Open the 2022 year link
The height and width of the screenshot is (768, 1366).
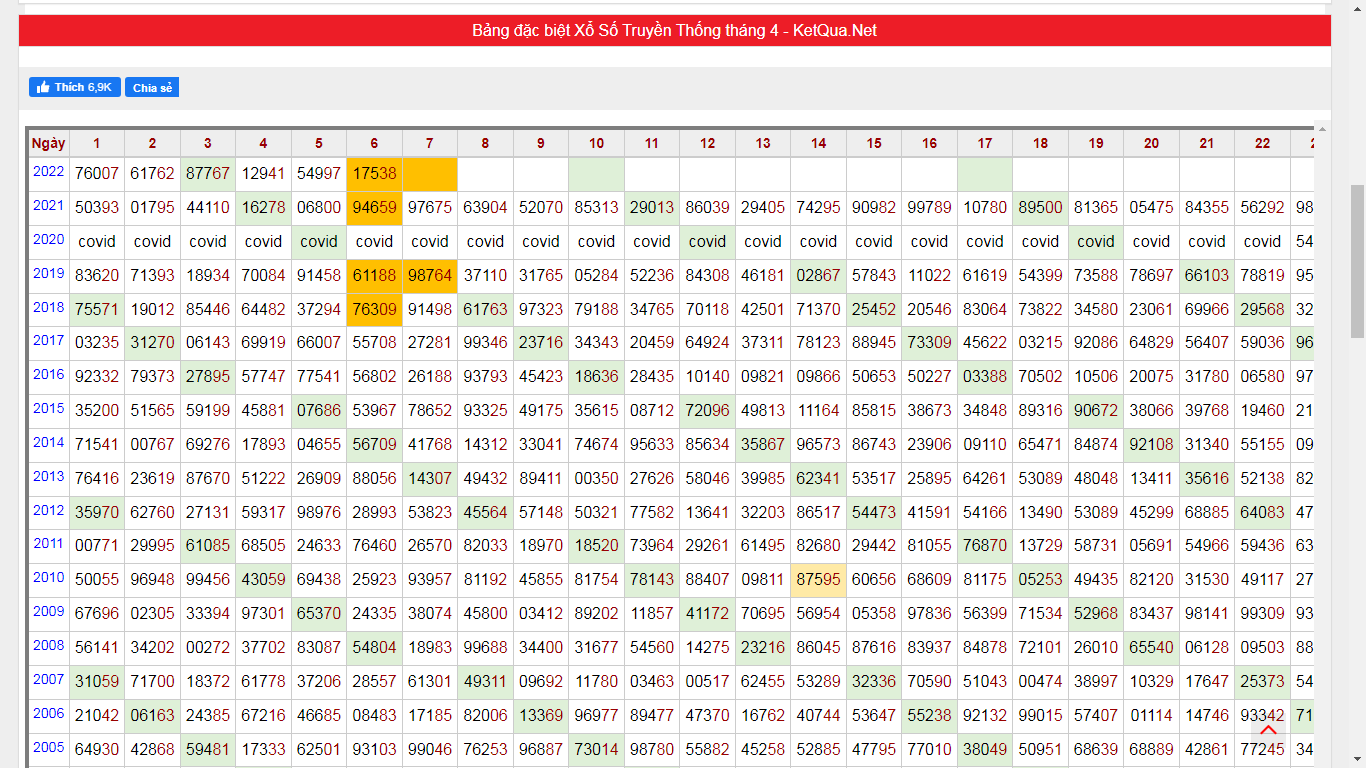[x=48, y=172]
